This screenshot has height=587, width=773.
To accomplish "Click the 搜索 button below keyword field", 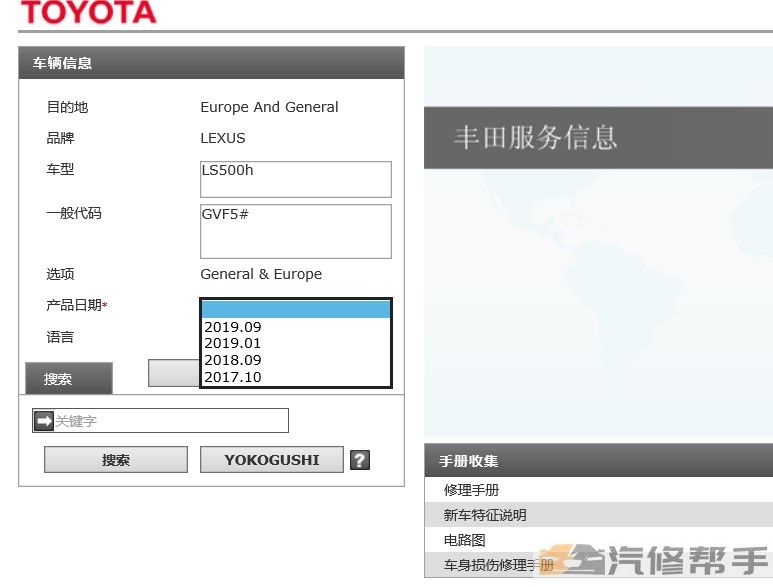I will [x=116, y=460].
